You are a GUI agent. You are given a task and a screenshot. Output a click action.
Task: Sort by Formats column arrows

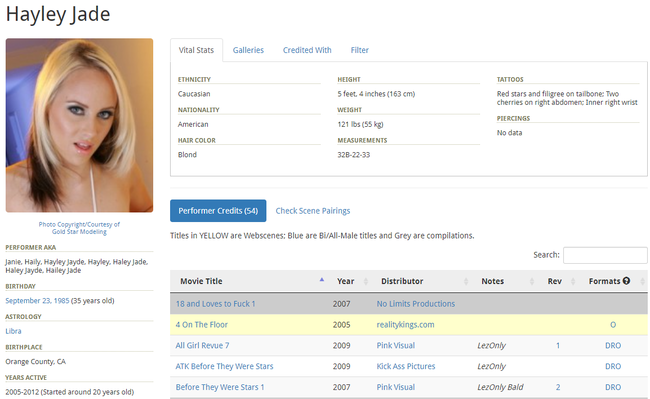coord(643,281)
